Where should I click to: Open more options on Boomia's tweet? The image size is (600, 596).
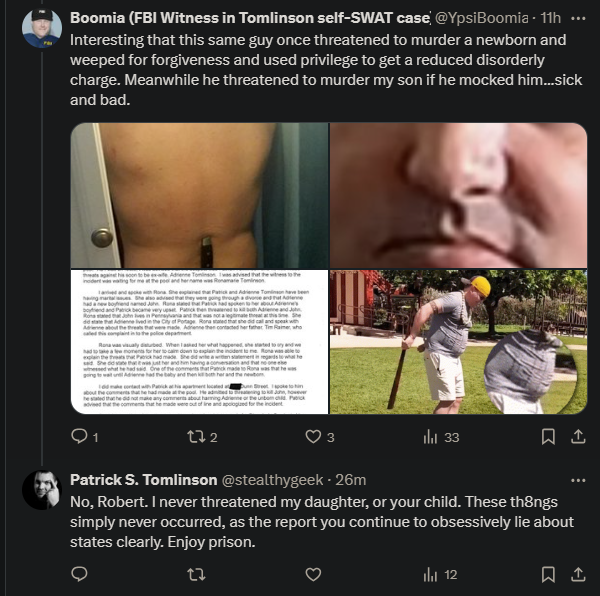578,18
